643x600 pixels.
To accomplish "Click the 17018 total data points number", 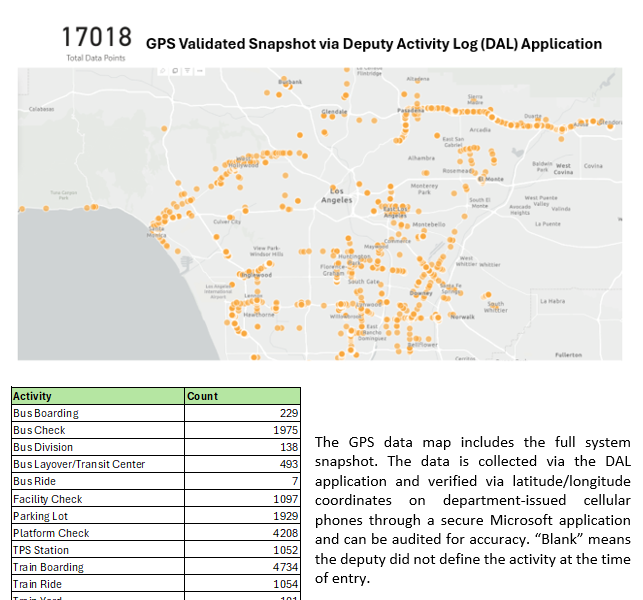I will (x=96, y=38).
